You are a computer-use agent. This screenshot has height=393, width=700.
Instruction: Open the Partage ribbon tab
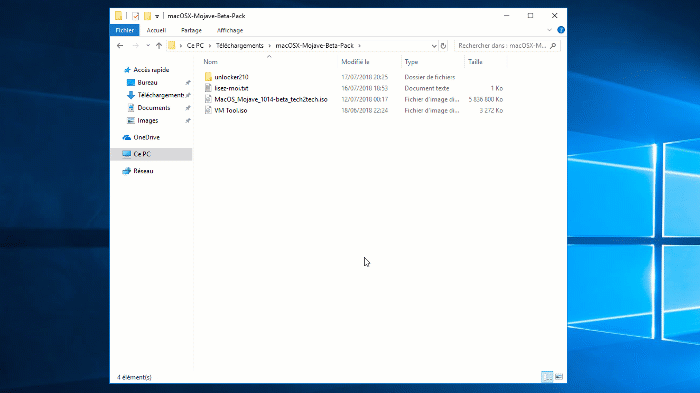(x=192, y=30)
